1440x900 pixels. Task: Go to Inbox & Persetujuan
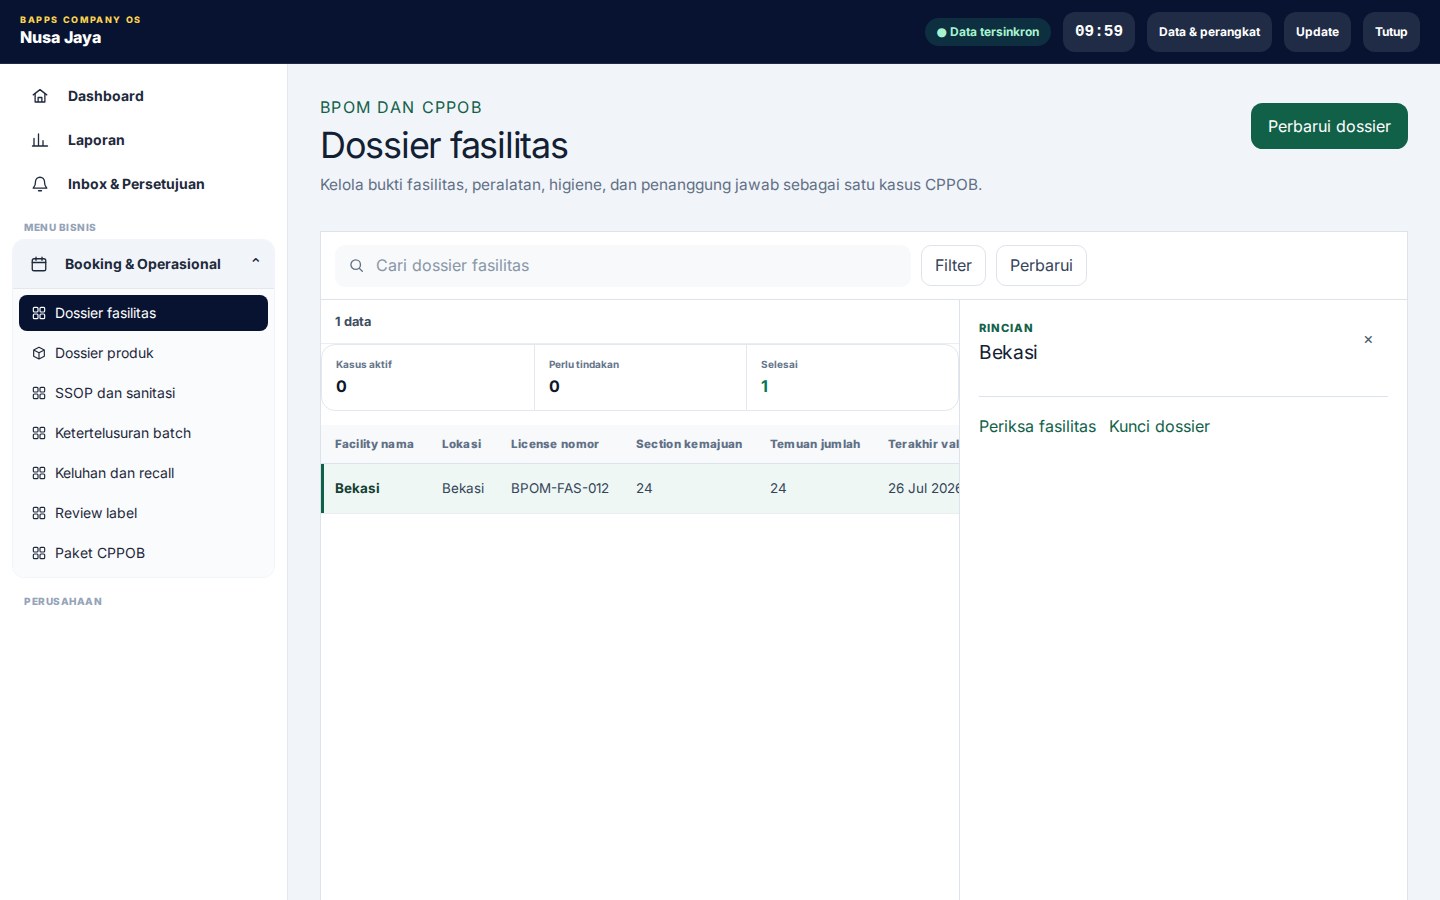(143, 184)
